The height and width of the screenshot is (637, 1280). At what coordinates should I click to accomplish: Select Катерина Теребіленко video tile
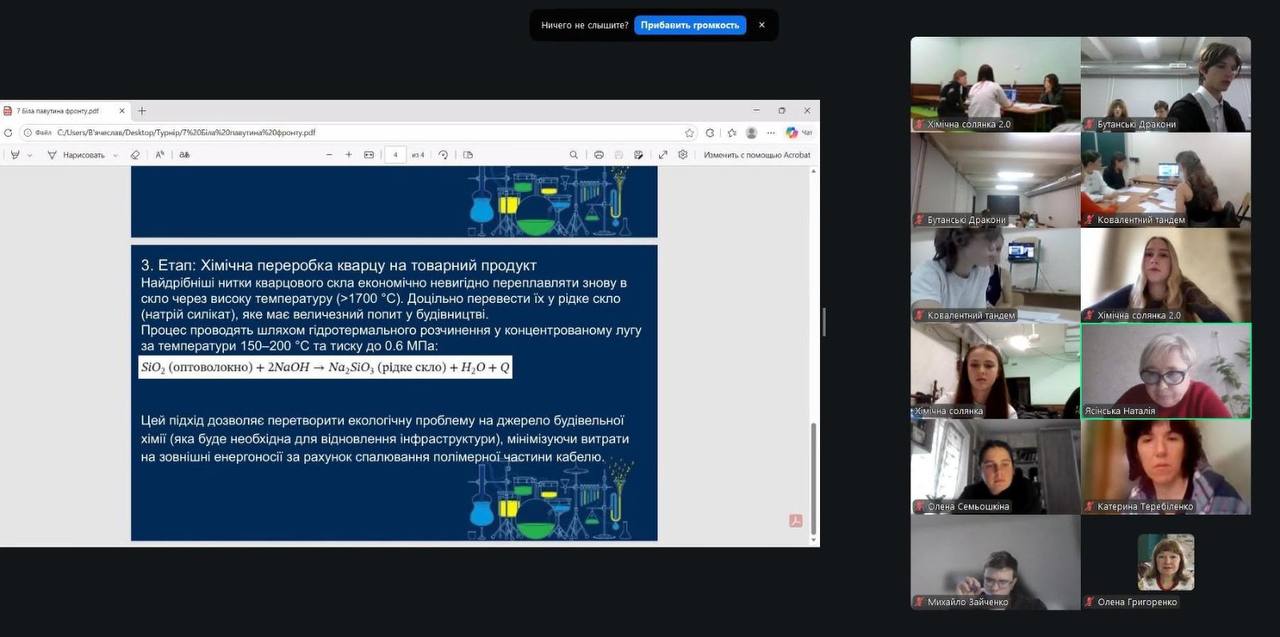click(x=1166, y=466)
